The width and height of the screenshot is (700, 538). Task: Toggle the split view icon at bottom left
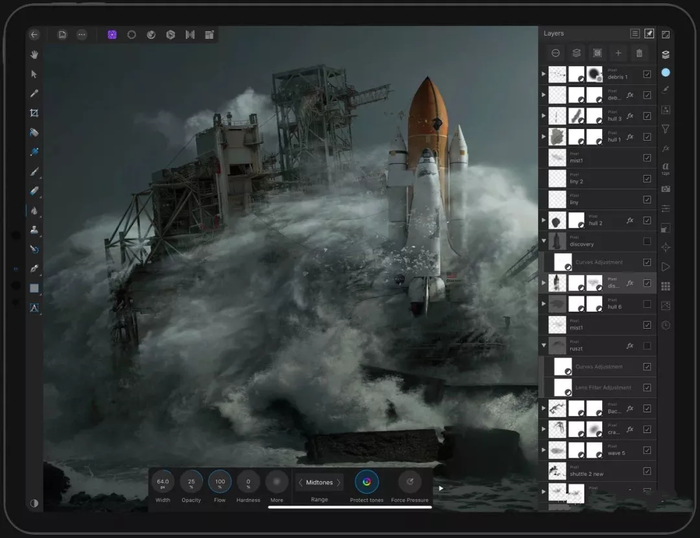(x=34, y=503)
